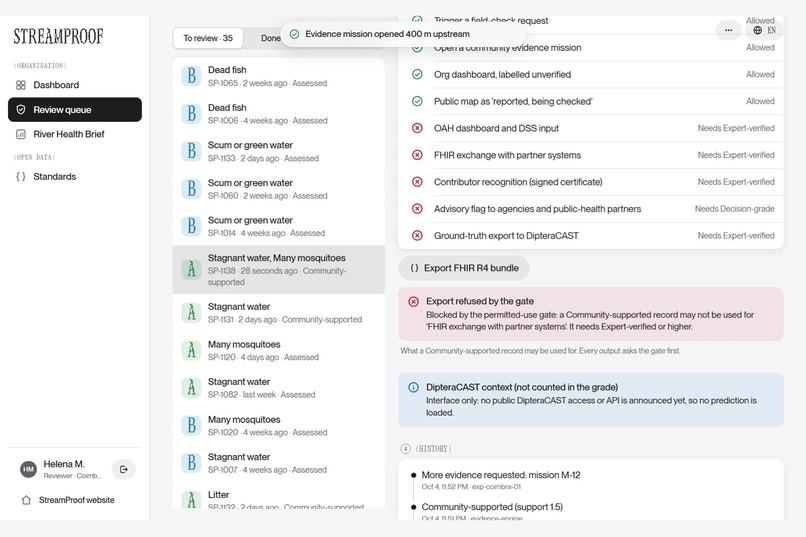The image size is (806, 537).
Task: Open Standards under Open Data
Action: pyautogui.click(x=75, y=176)
